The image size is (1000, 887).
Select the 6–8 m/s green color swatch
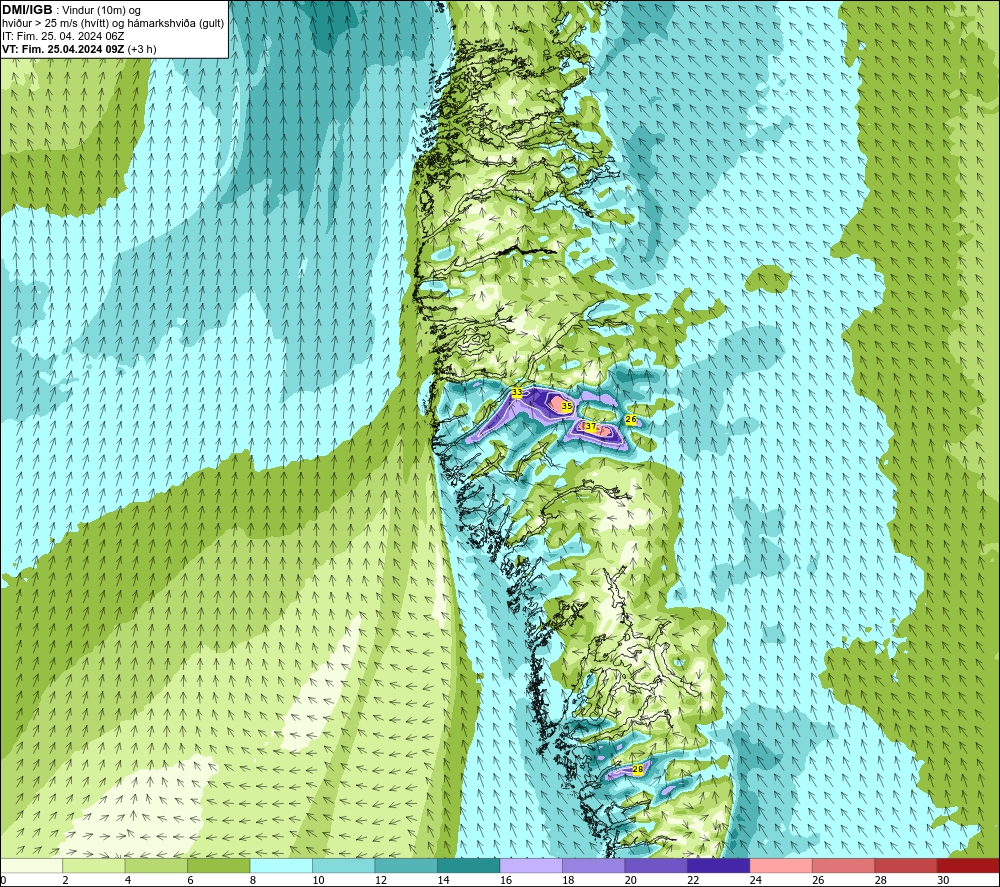219,865
